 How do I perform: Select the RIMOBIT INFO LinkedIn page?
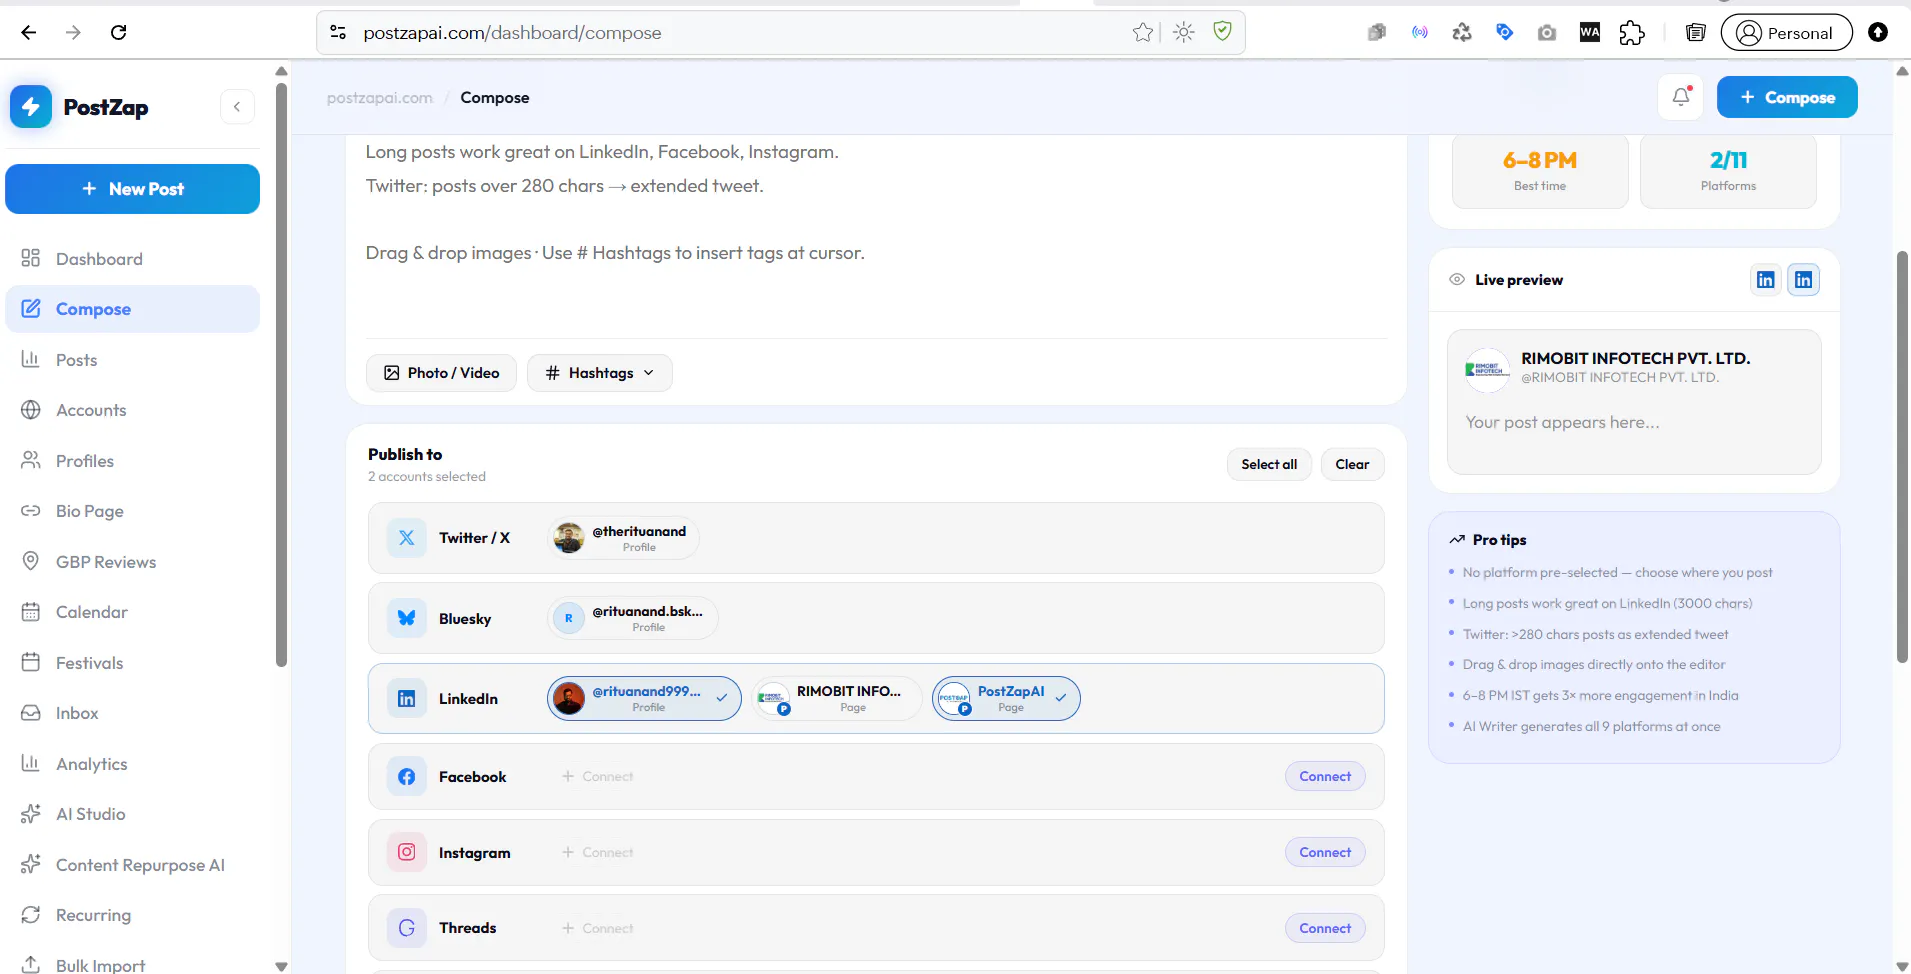coord(836,698)
